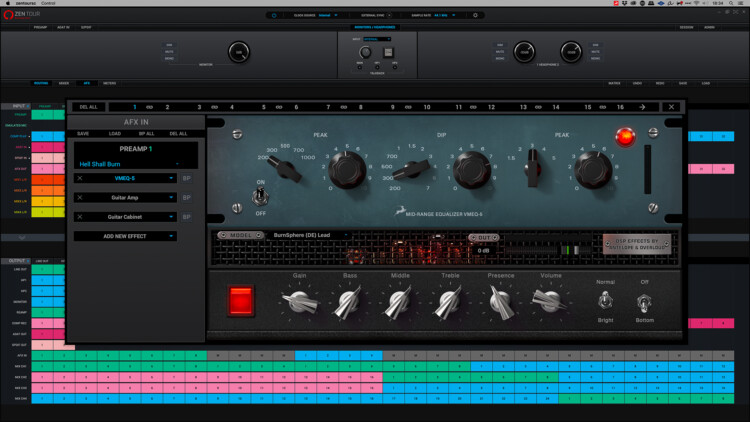
Task: Bypass VMEQ-5 with its BP button
Action: pos(187,178)
